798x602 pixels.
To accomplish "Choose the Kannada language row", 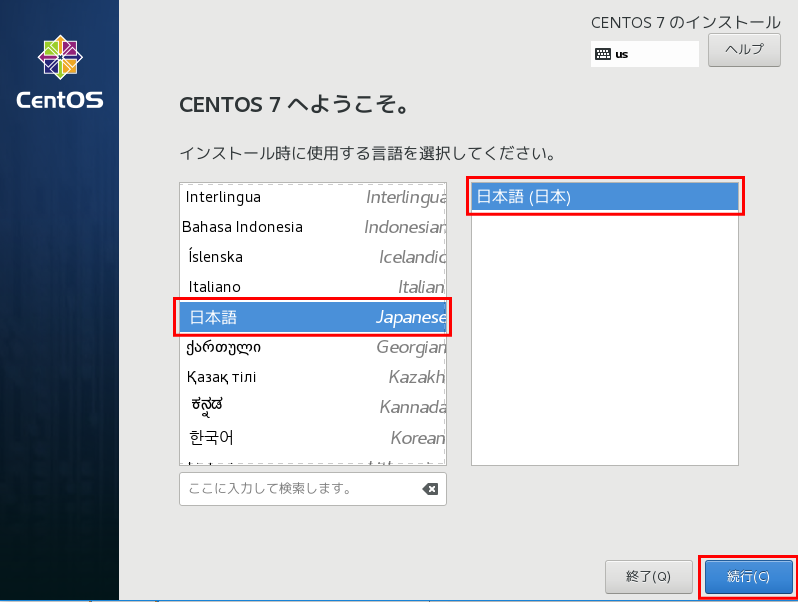I will (313, 407).
